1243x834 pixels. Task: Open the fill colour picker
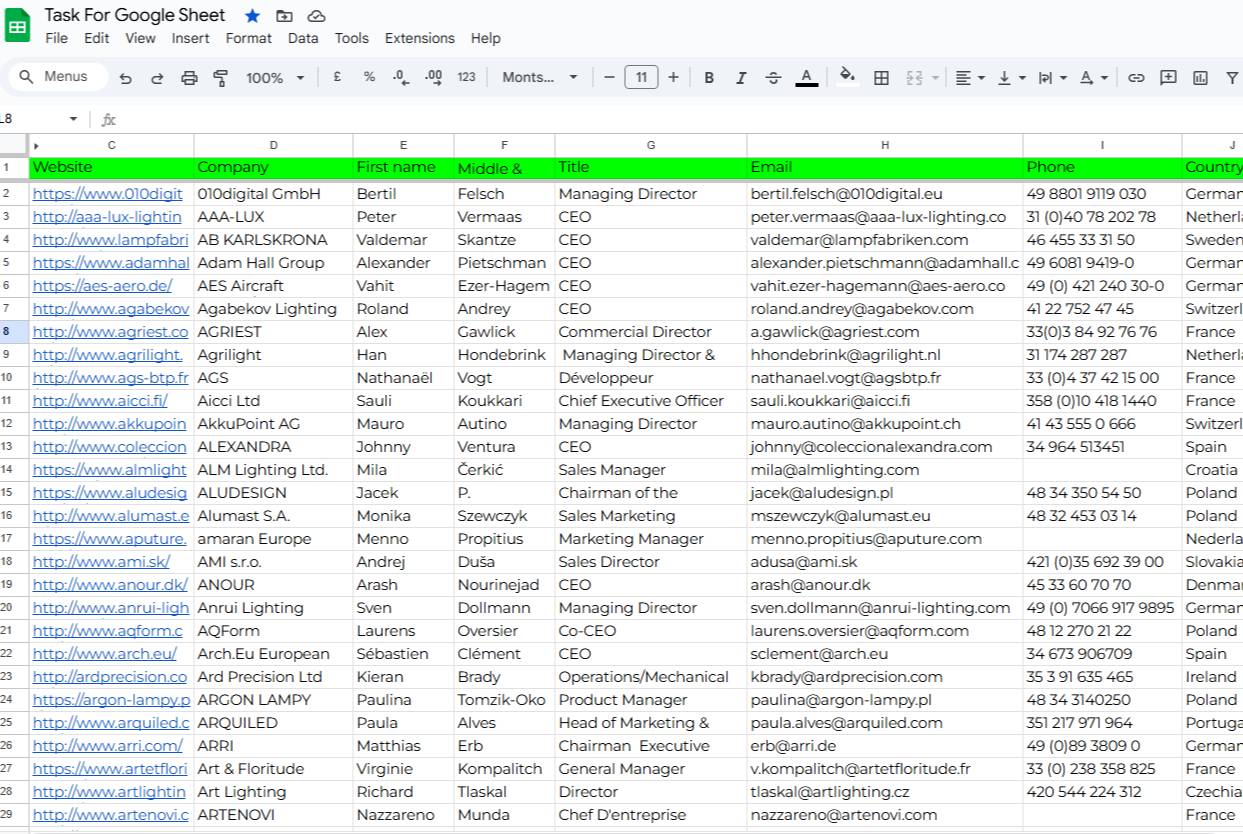[847, 77]
